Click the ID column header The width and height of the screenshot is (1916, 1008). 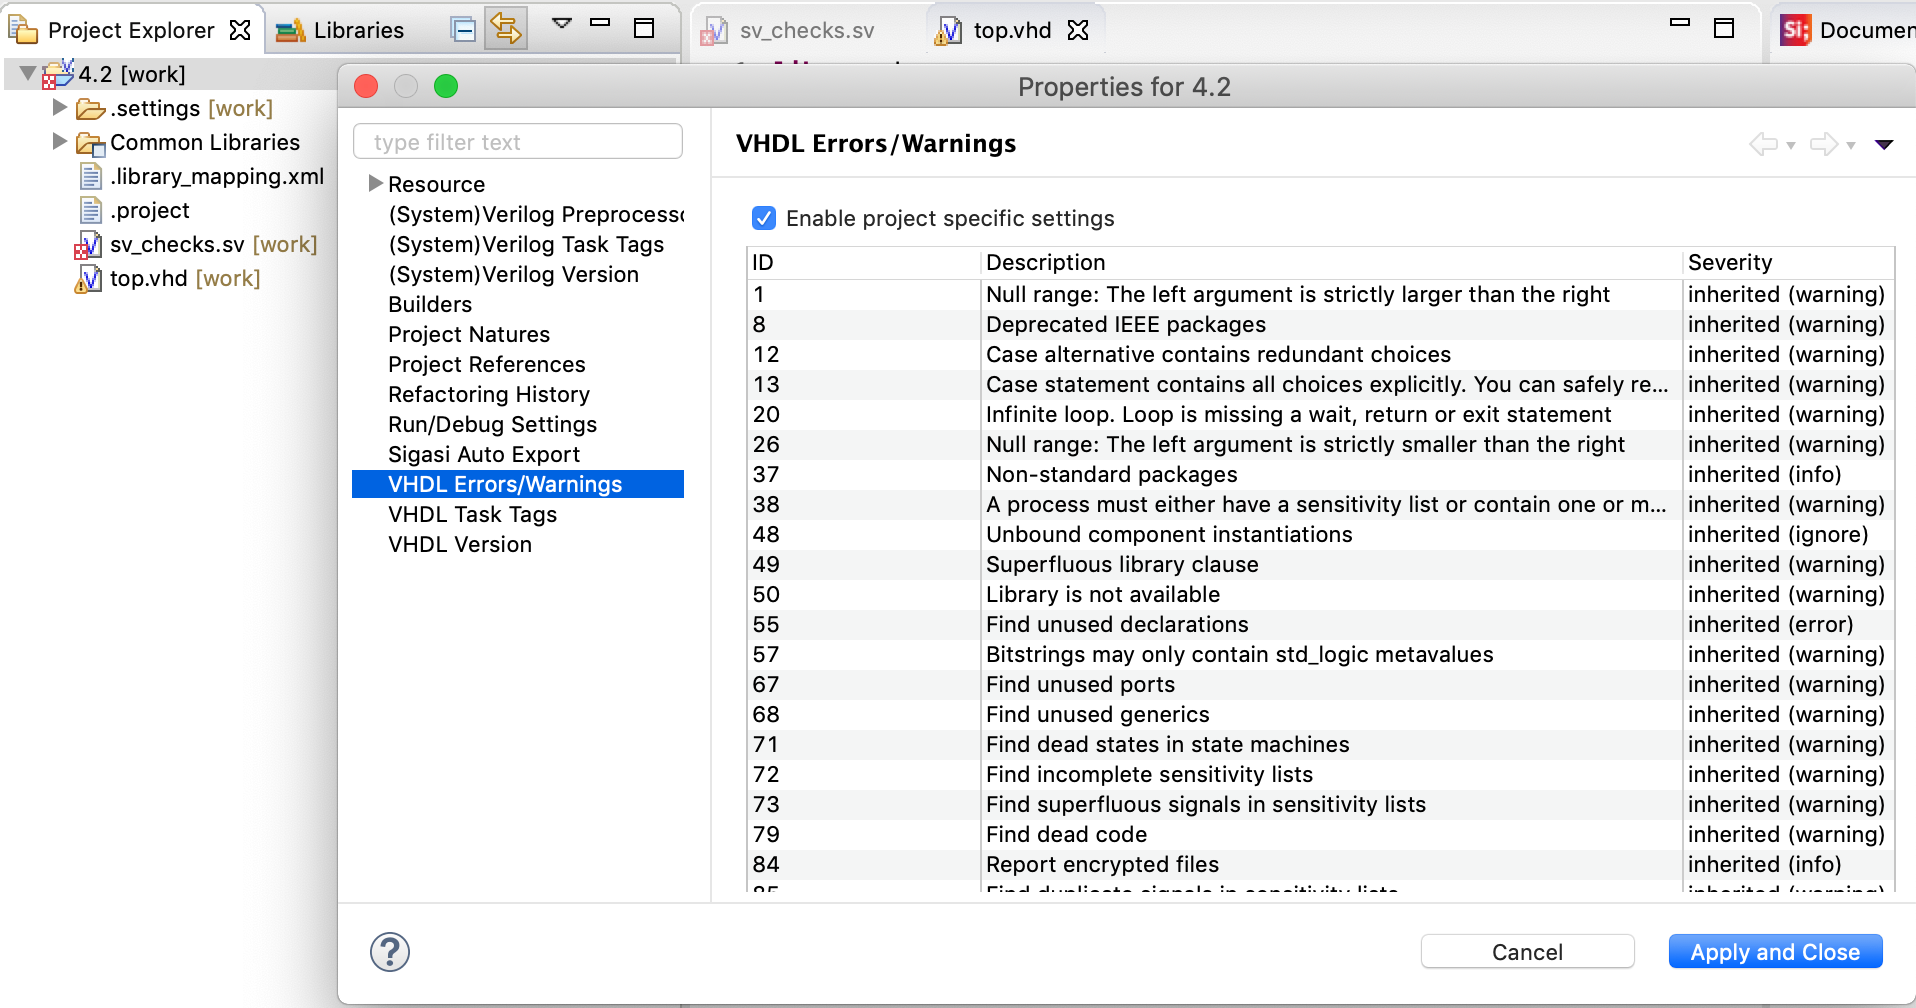pos(864,262)
